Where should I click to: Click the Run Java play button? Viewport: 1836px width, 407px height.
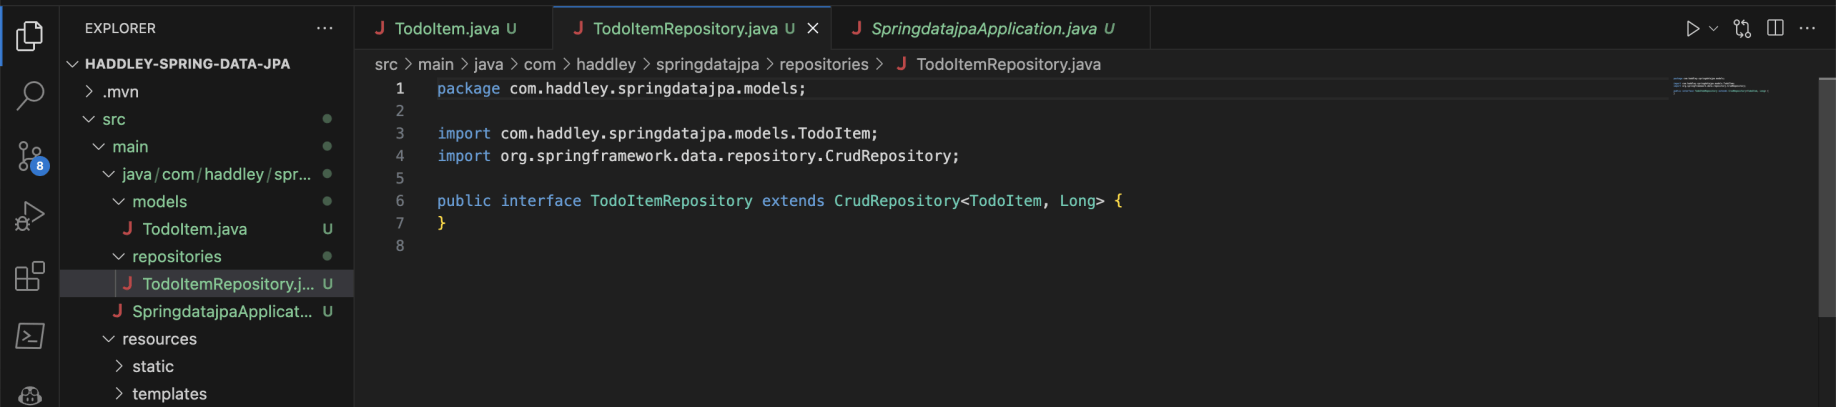[x=1692, y=29]
